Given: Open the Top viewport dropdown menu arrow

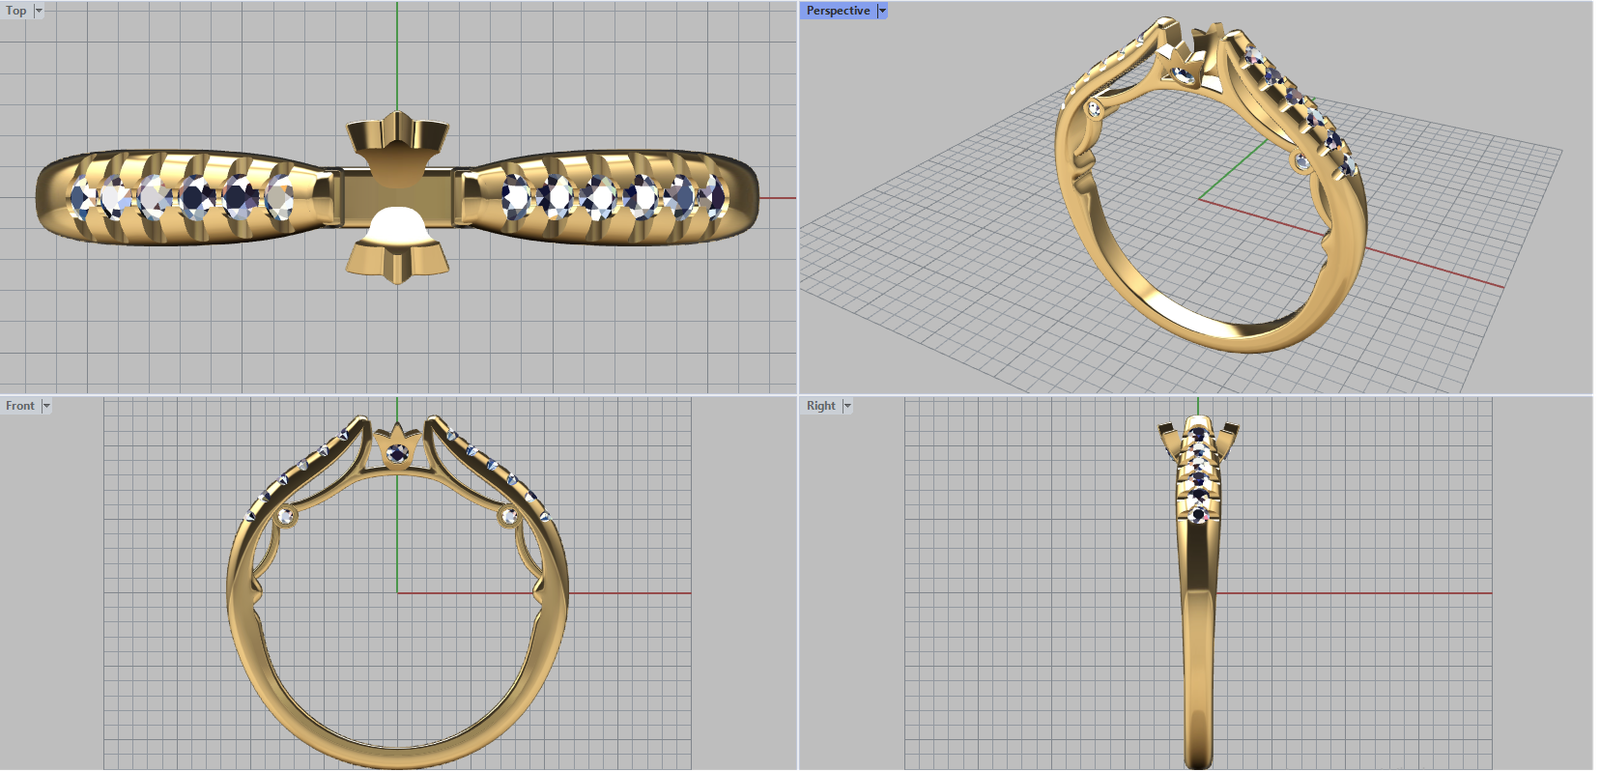Looking at the screenshot, I should (x=39, y=11).
